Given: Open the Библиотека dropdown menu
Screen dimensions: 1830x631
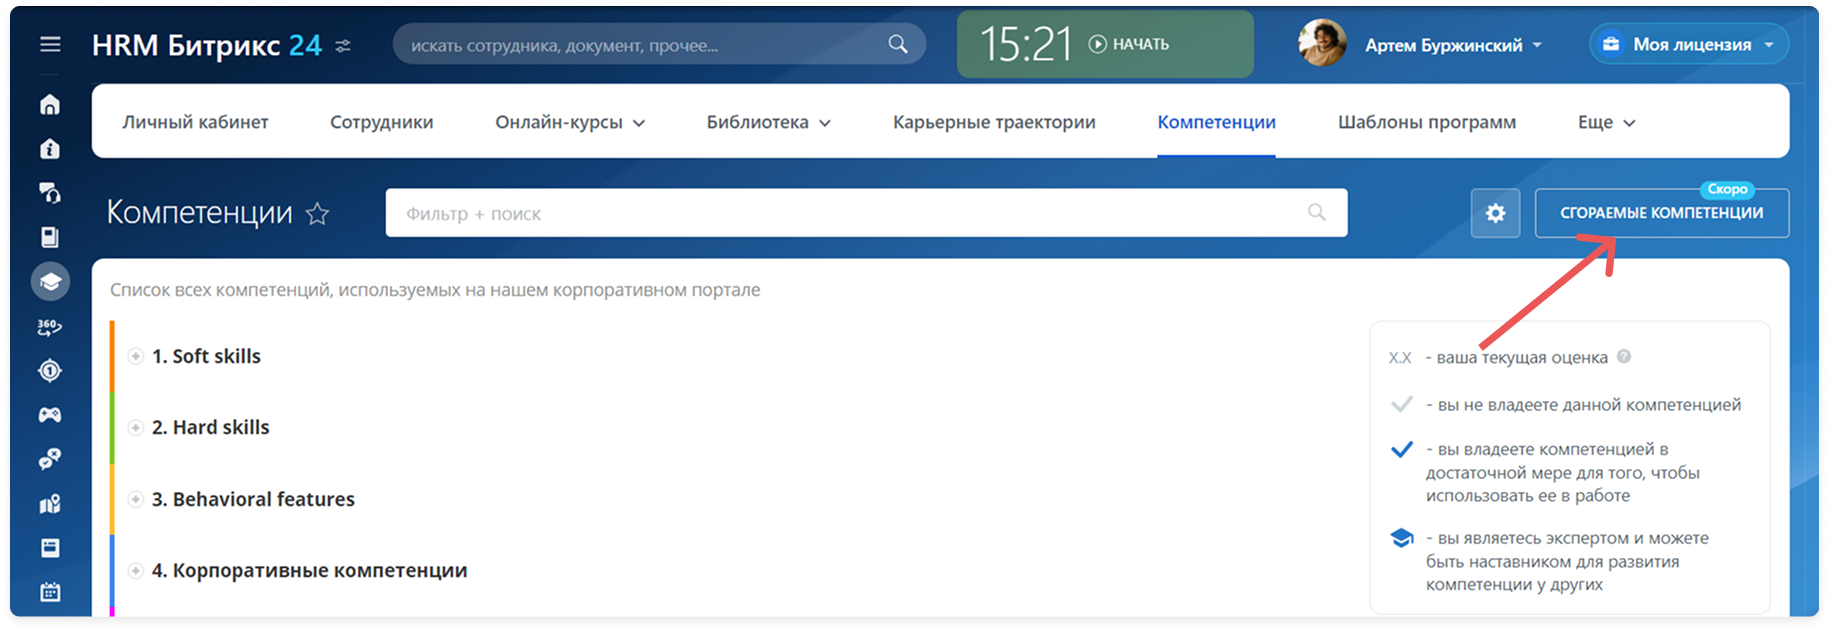Looking at the screenshot, I should coord(768,122).
